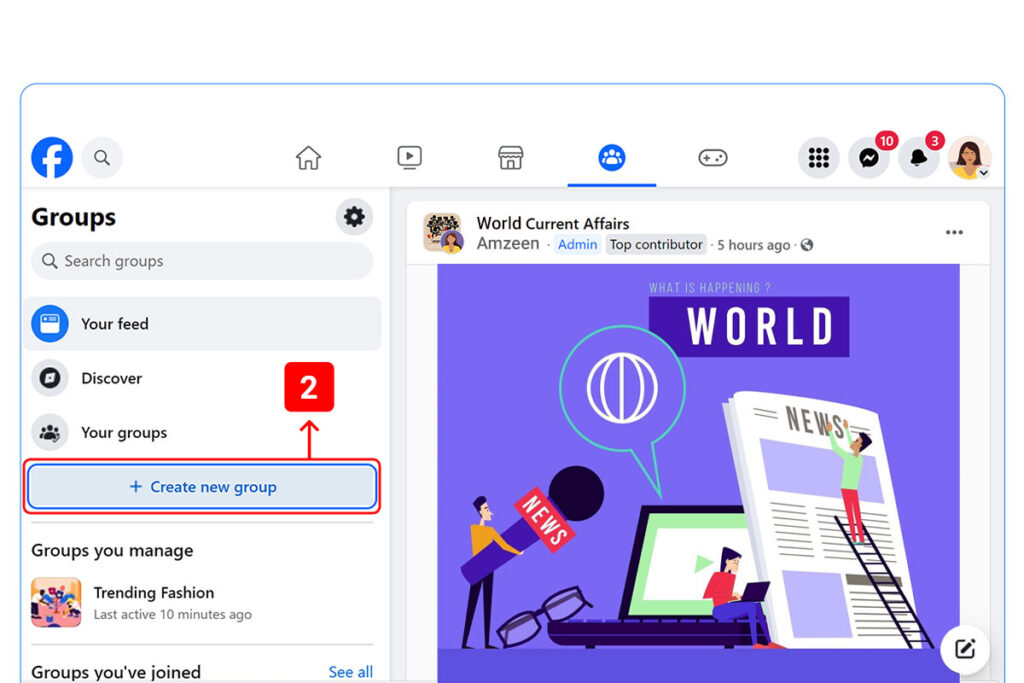Image resolution: width=1024 pixels, height=683 pixels.
Task: Click the Admin badge
Action: [x=577, y=244]
